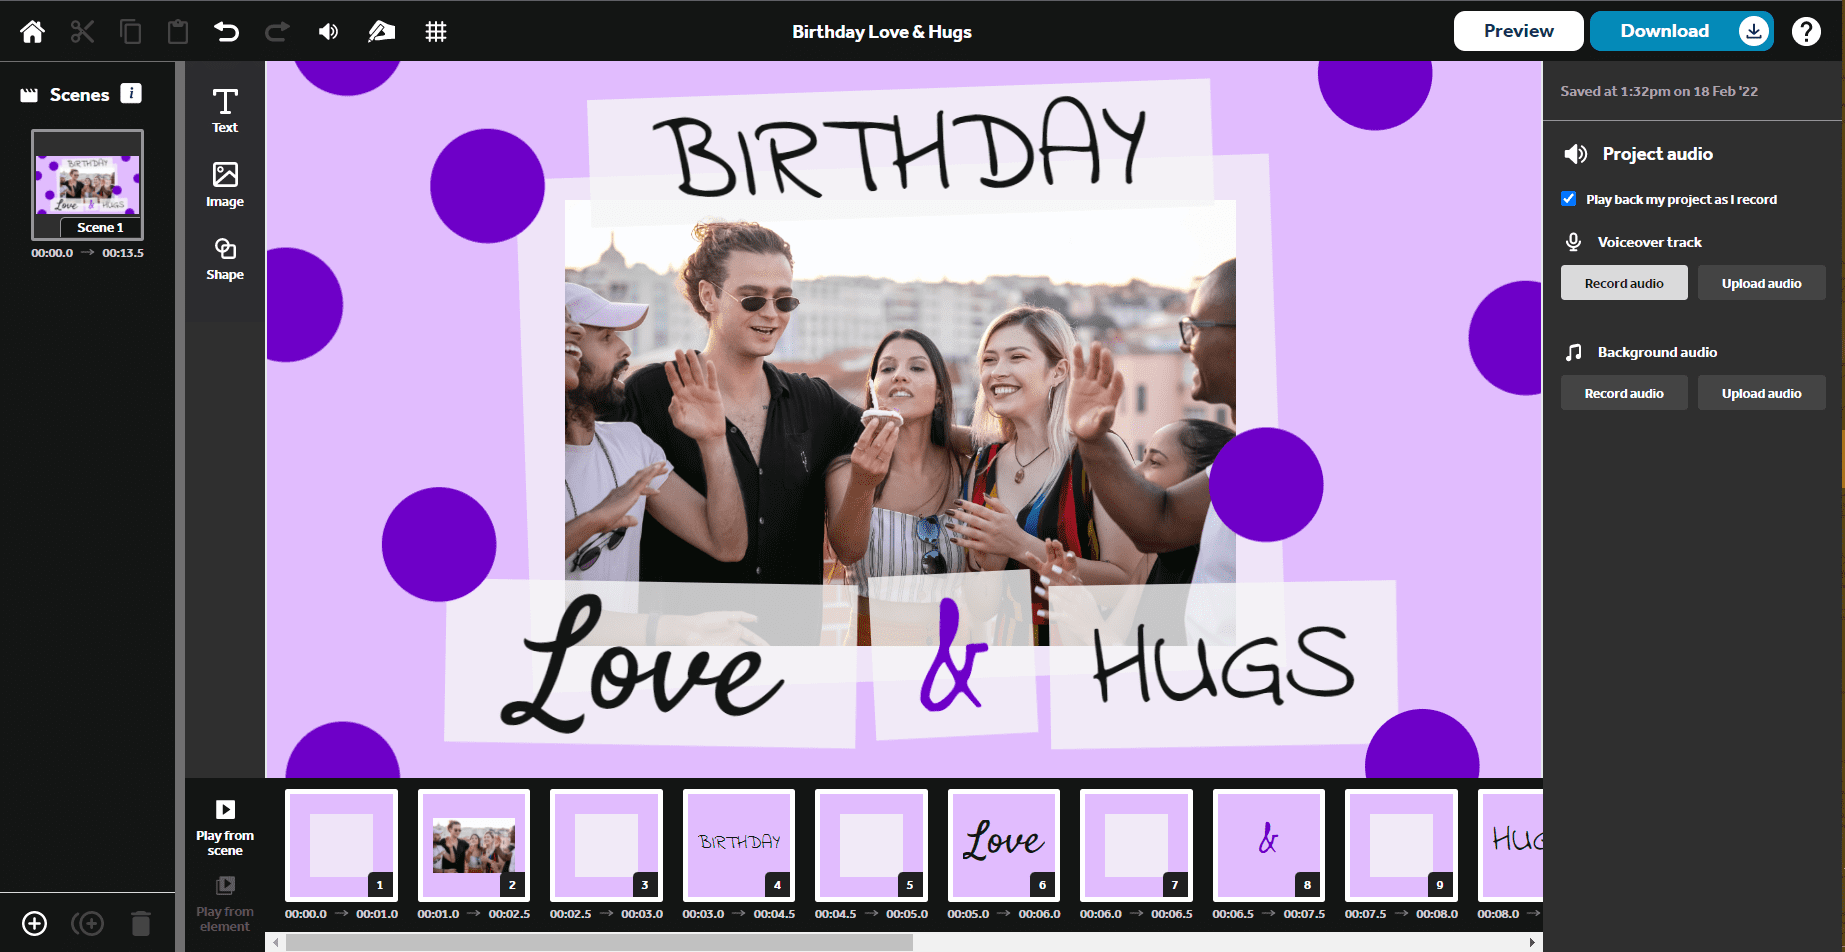
Task: Toggle Play back my project as I record
Action: pos(1568,199)
